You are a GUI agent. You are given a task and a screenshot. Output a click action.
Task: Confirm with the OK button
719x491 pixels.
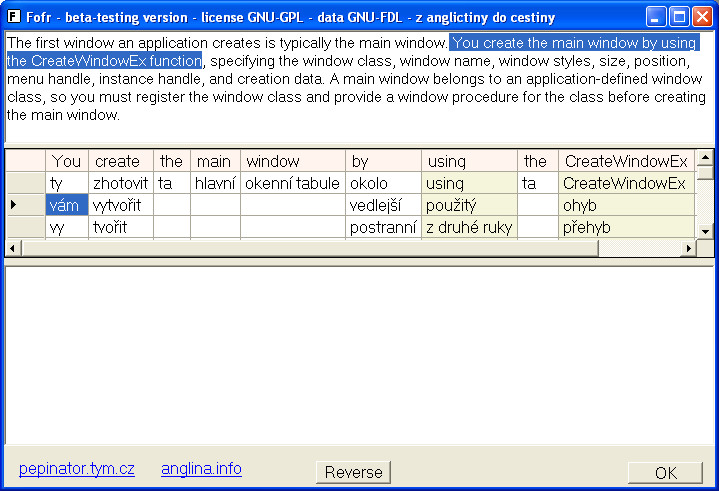click(665, 473)
